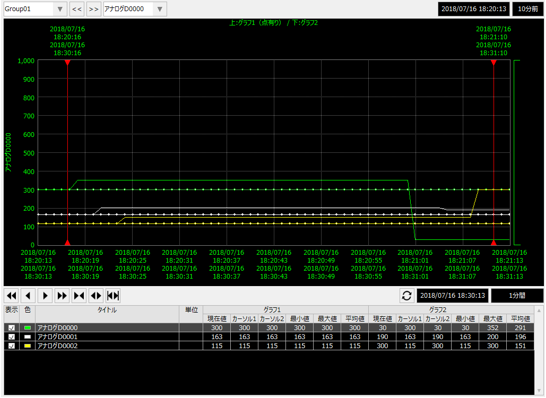Click the graph title 上:グラフ1 / 下:グラフ2

tap(273, 23)
